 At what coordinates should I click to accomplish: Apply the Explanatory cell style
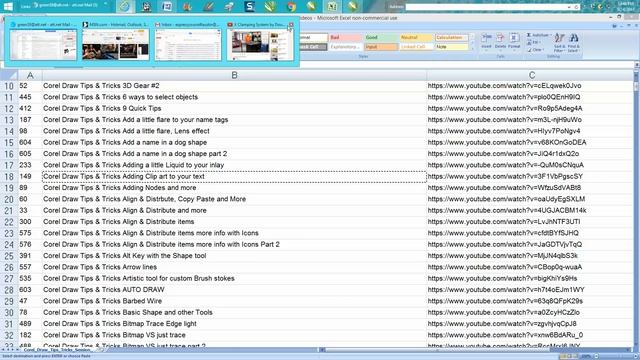point(345,47)
